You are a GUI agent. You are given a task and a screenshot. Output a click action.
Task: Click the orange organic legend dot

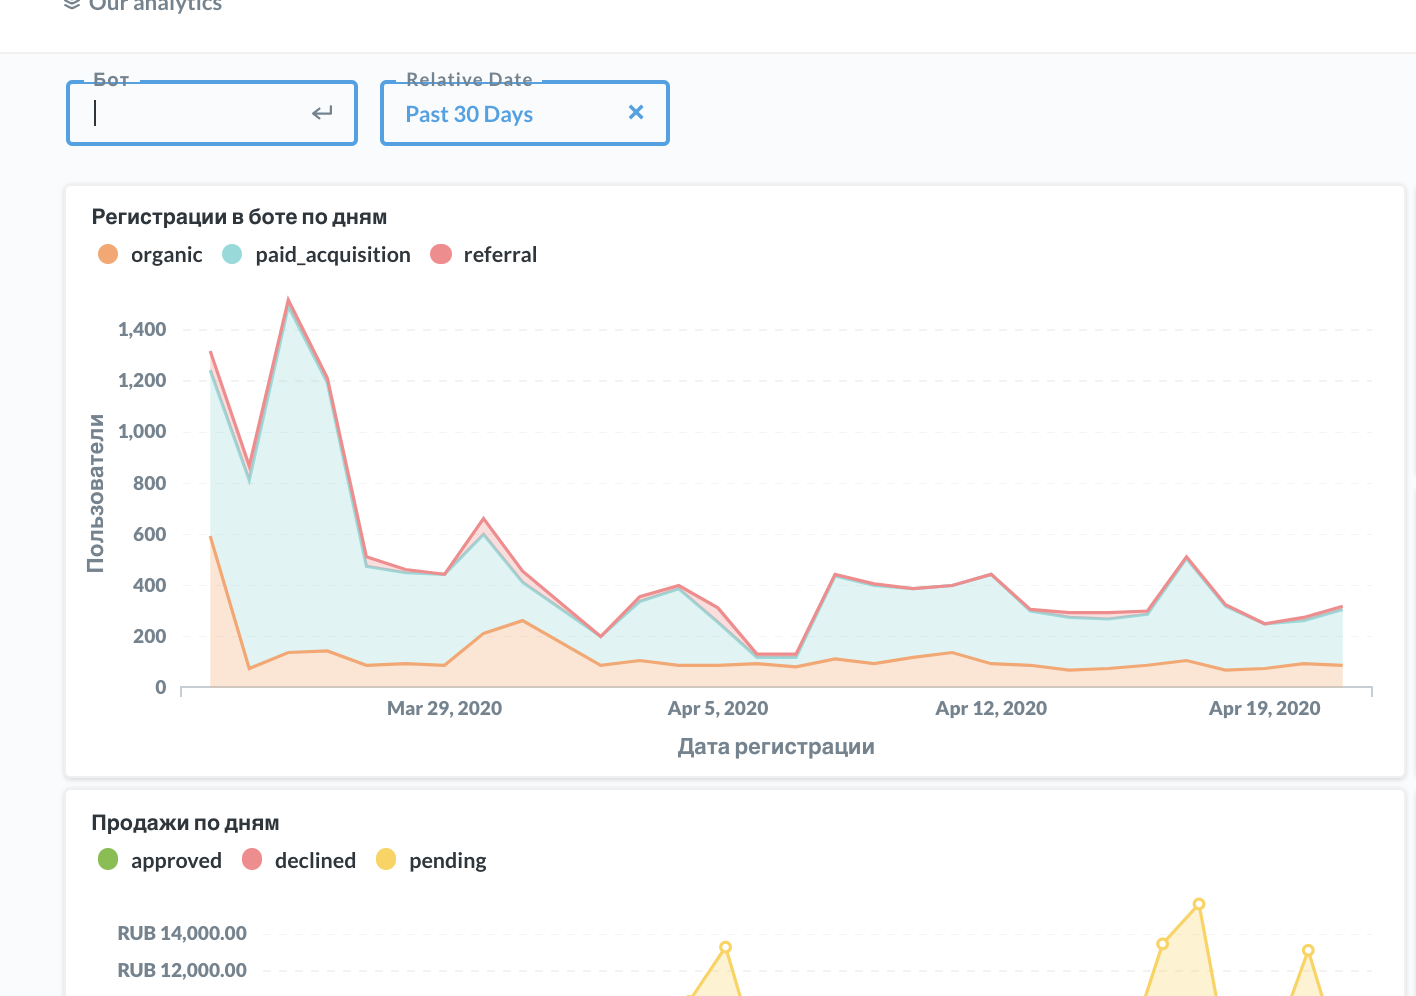tap(108, 254)
